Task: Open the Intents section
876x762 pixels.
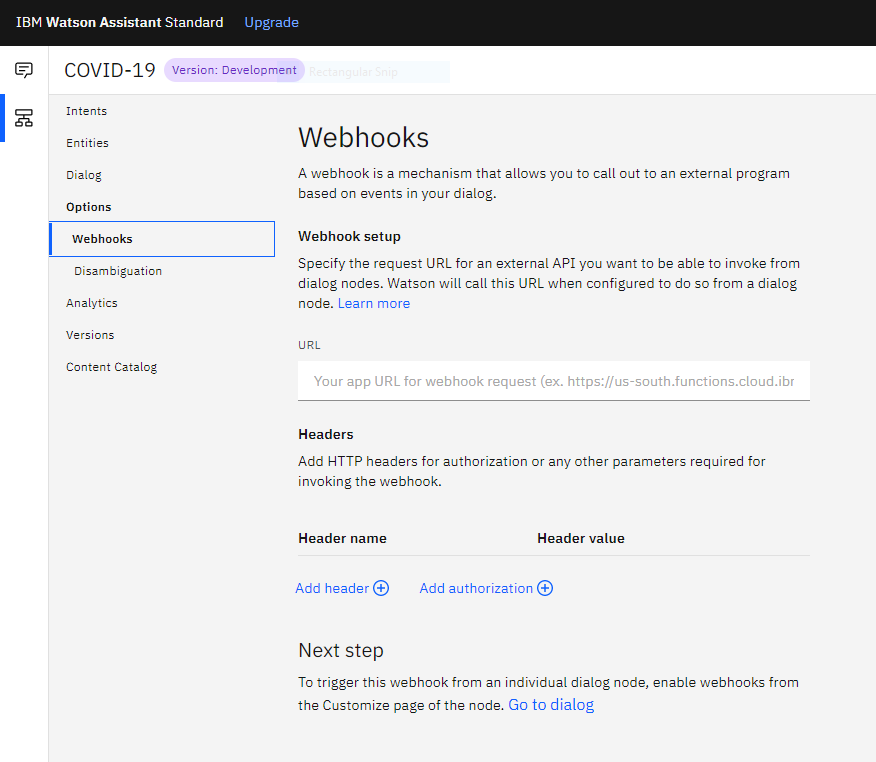Action: point(87,111)
